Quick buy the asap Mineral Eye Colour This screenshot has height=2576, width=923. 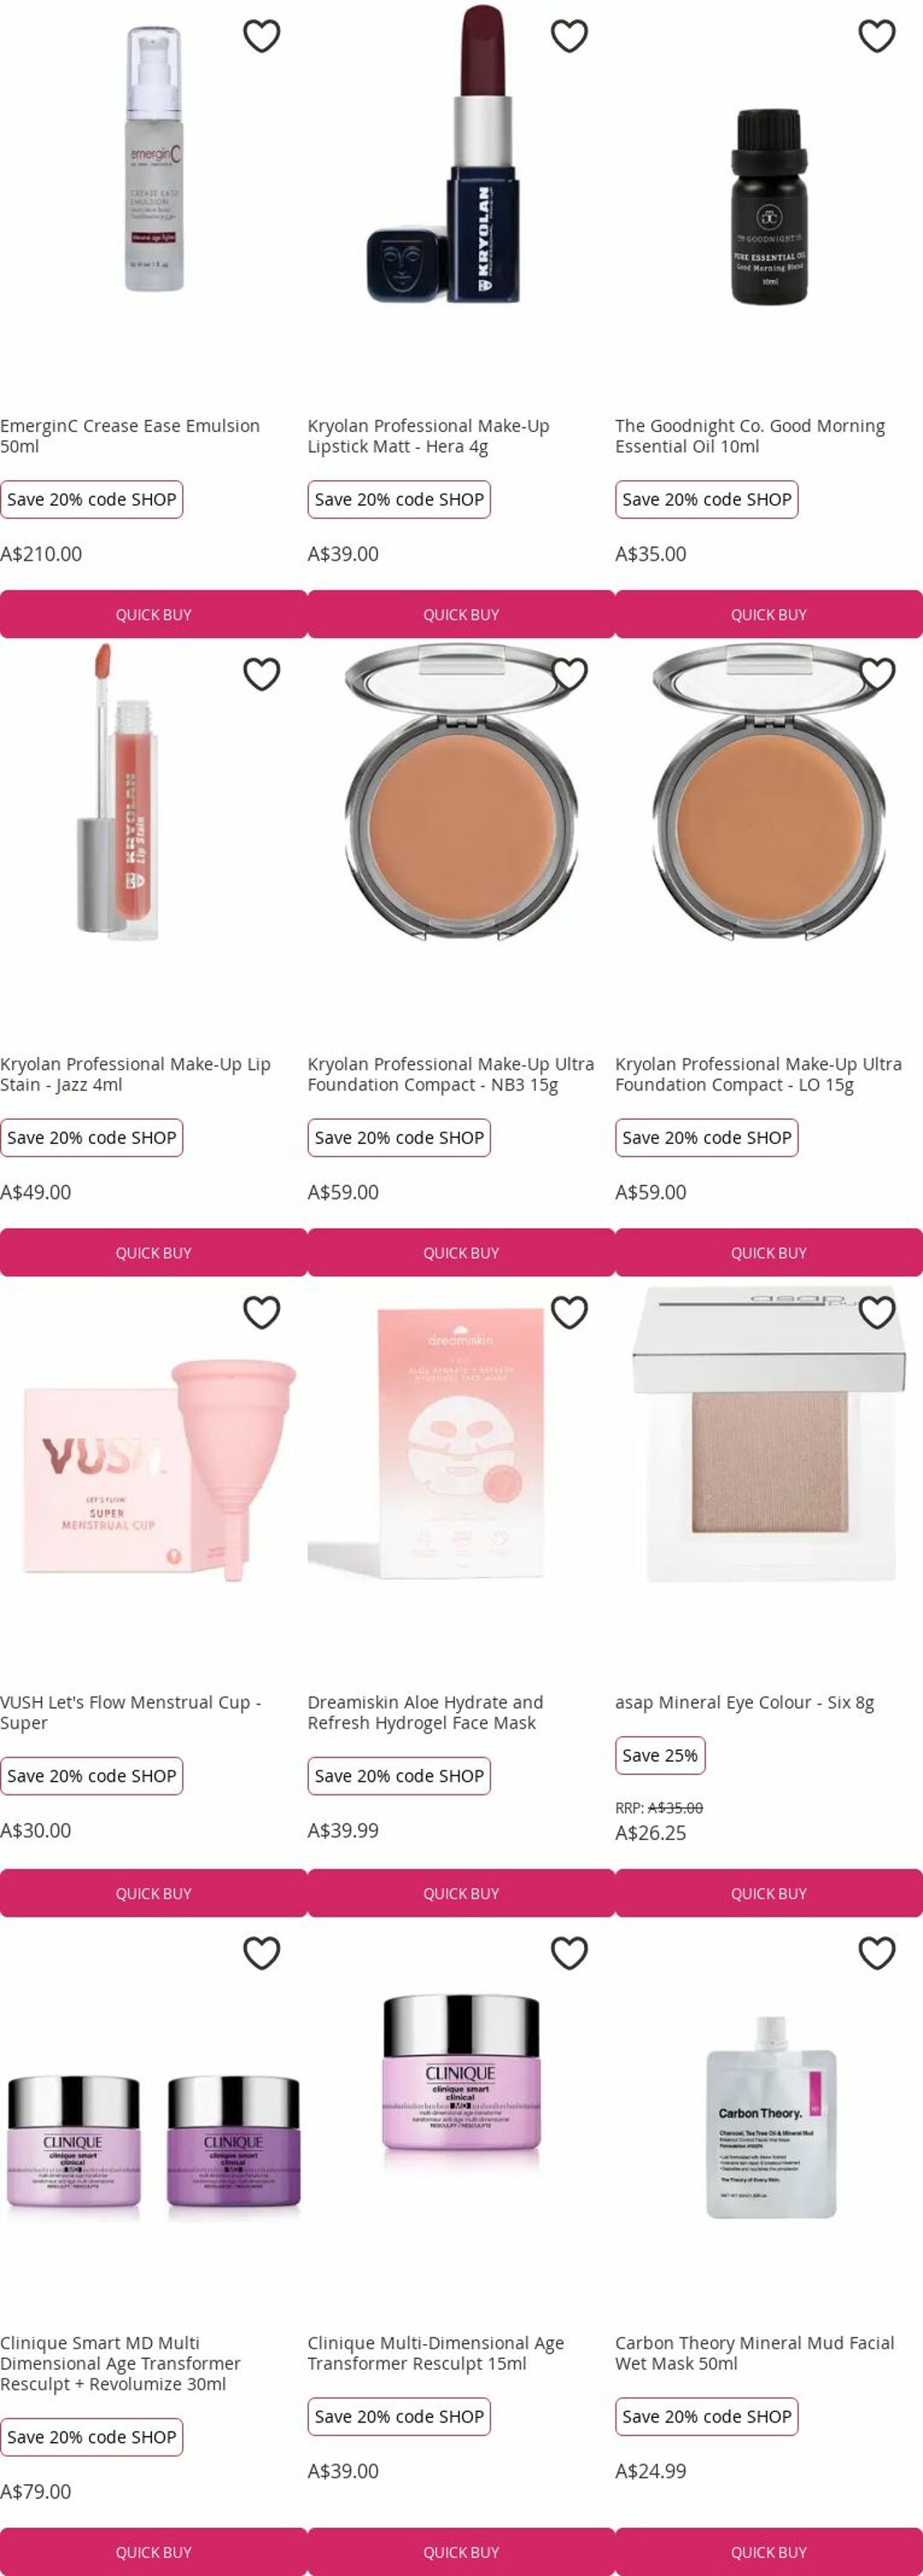click(768, 1893)
